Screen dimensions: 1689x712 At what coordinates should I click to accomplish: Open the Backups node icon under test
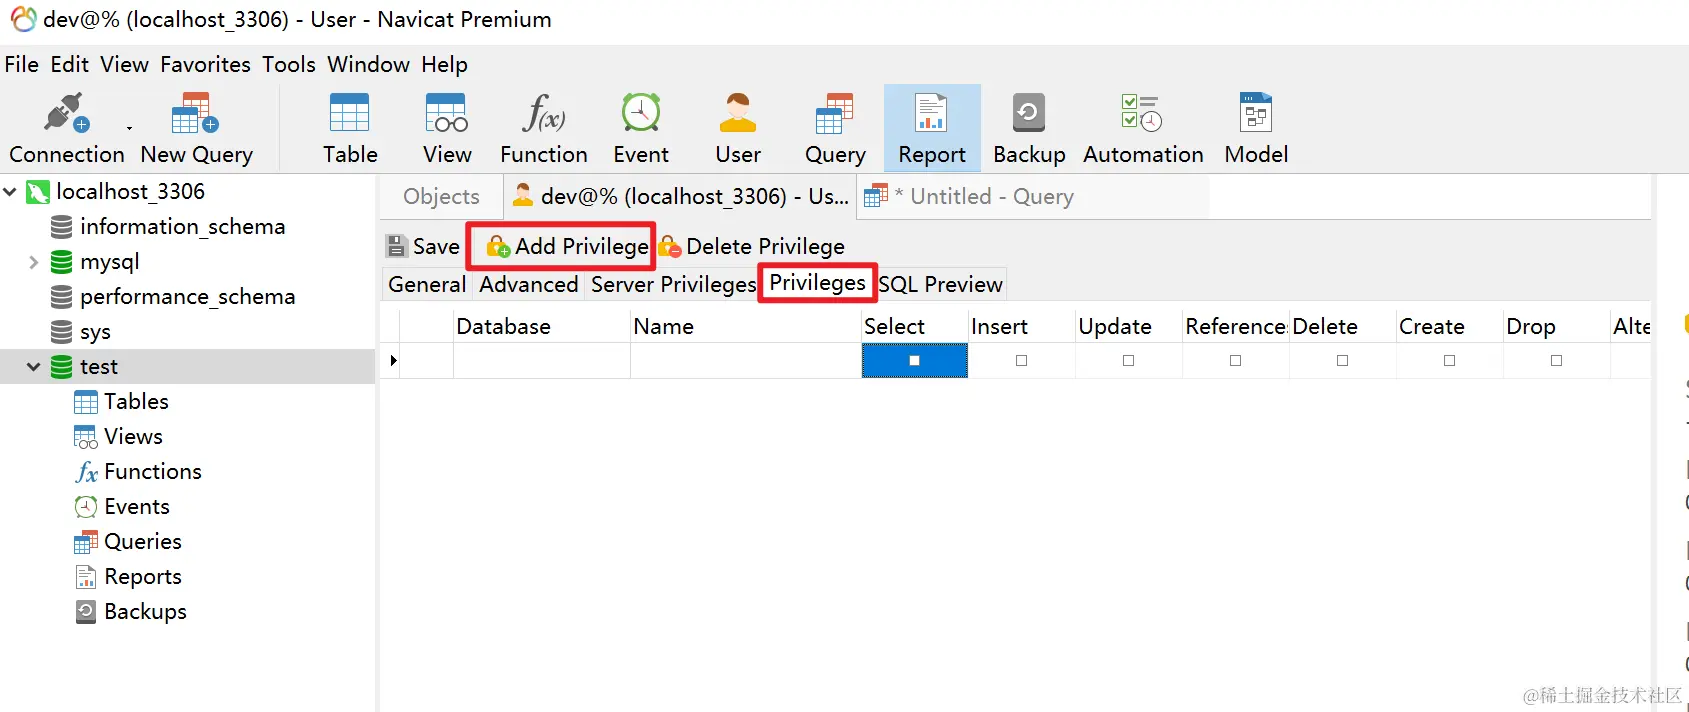click(86, 612)
